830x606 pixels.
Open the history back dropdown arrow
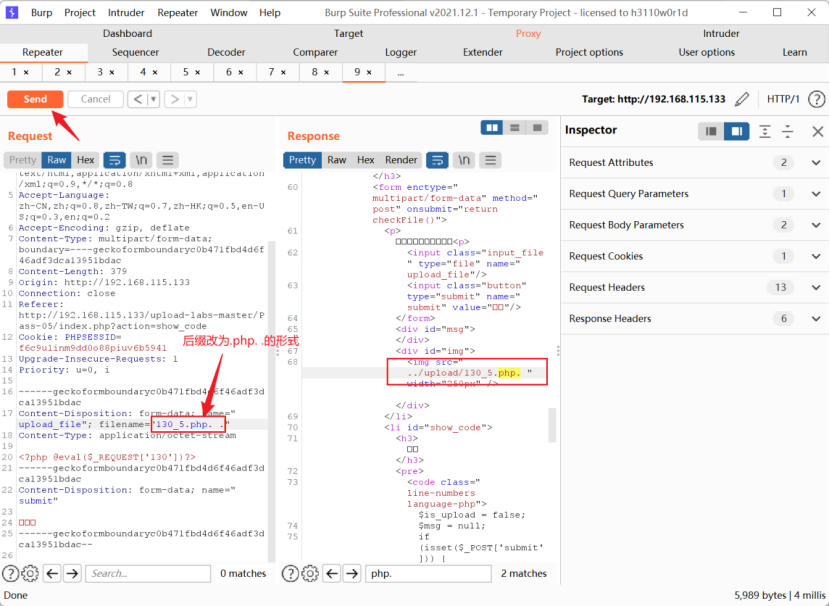[154, 99]
